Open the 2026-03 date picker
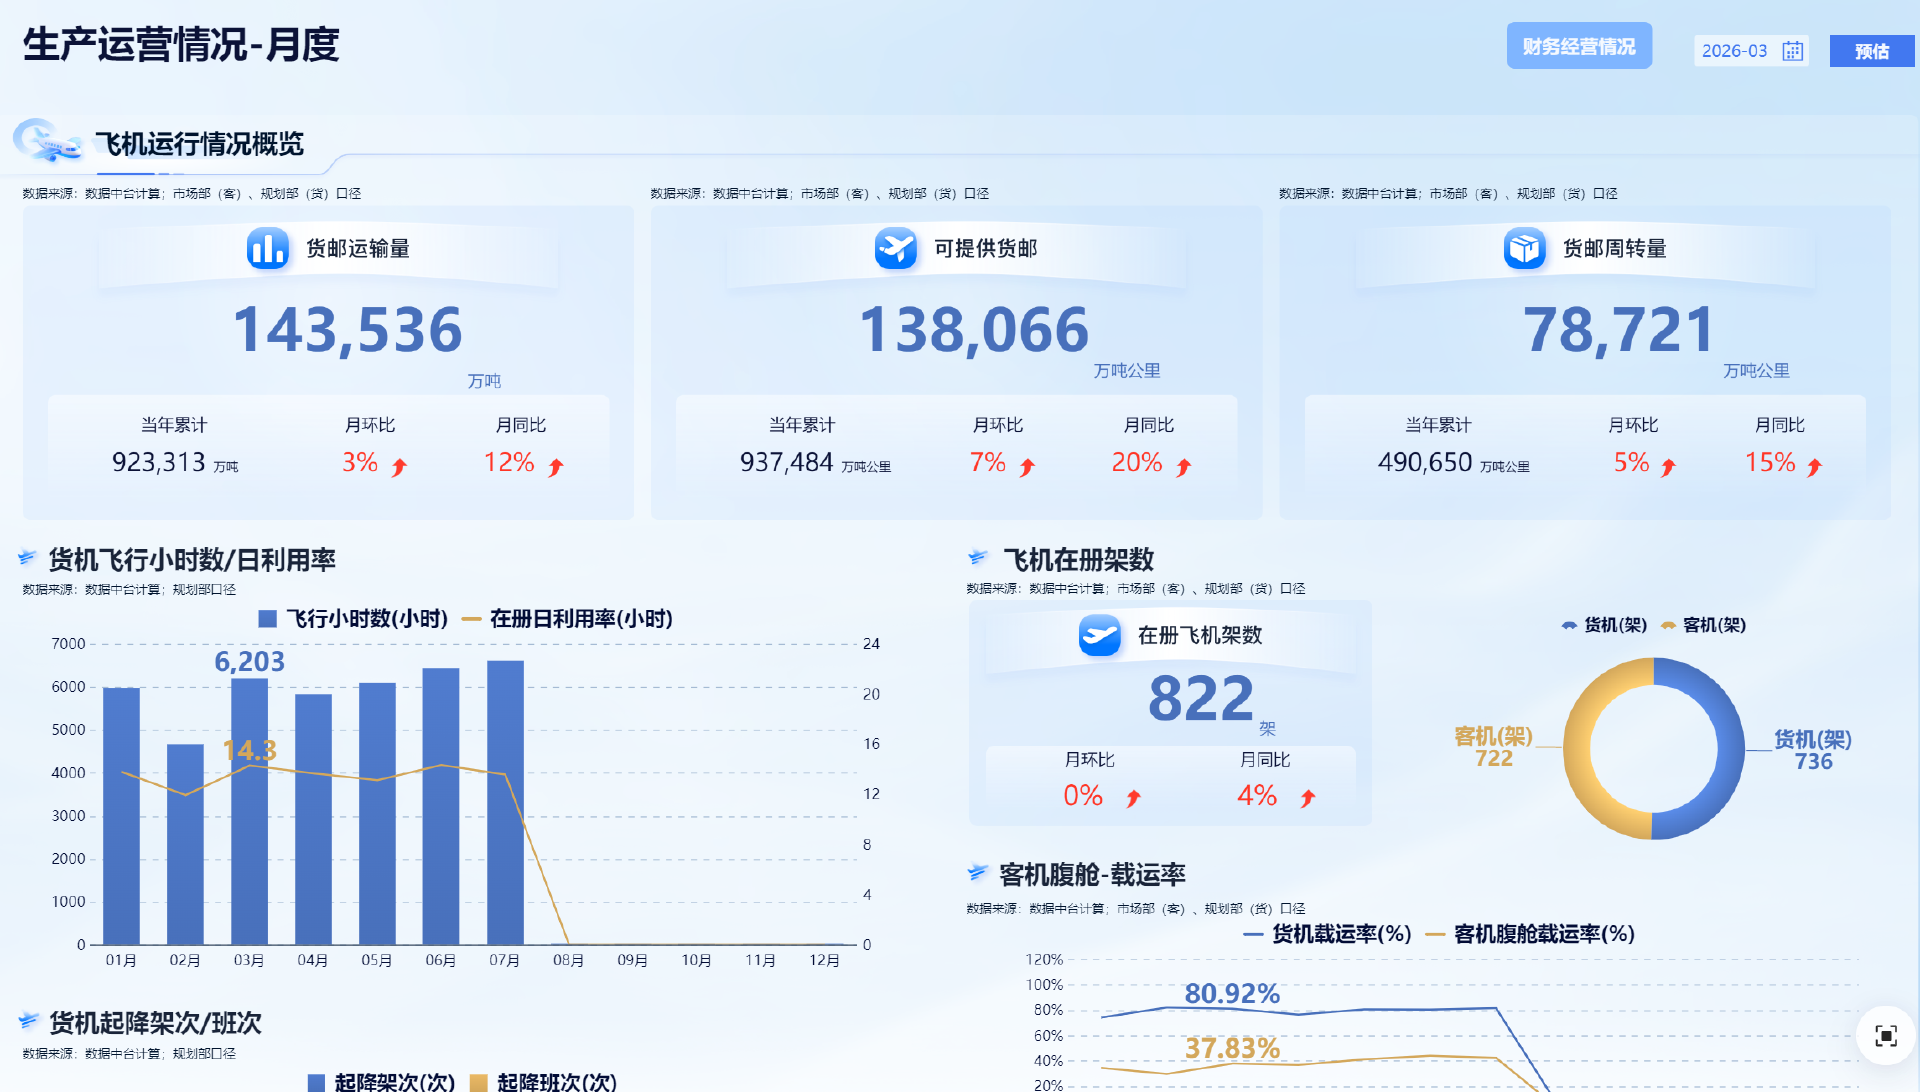Screen dimensions: 1920x1092 click(1735, 51)
